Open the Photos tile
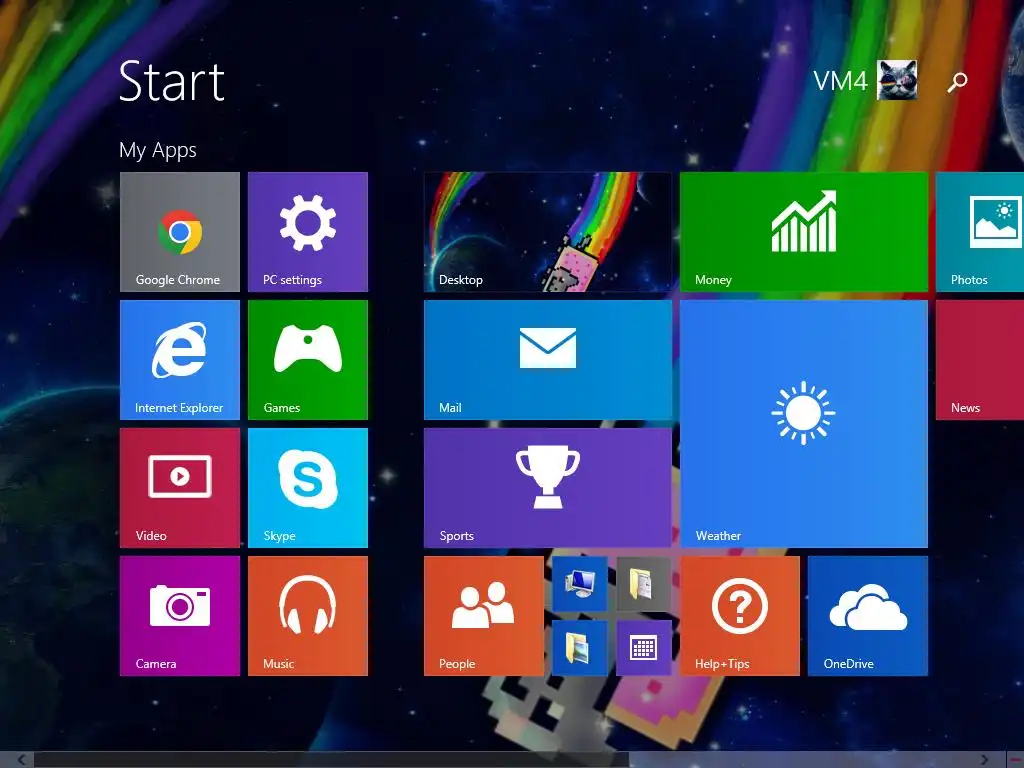This screenshot has height=768, width=1024. (980, 232)
